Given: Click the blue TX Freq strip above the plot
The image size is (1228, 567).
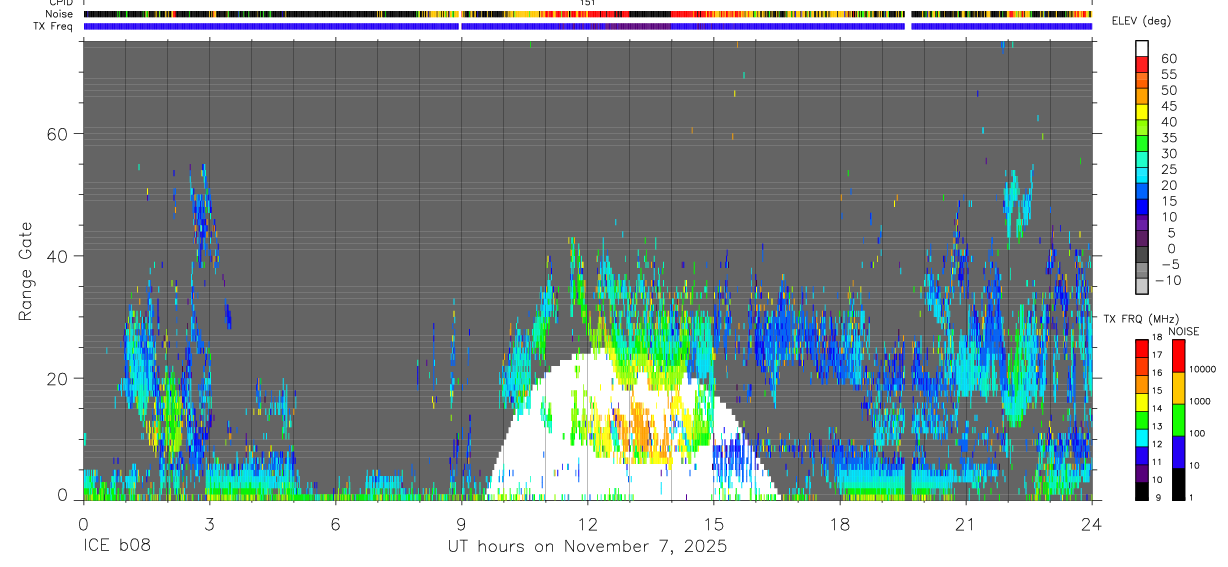Looking at the screenshot, I should 588,26.
